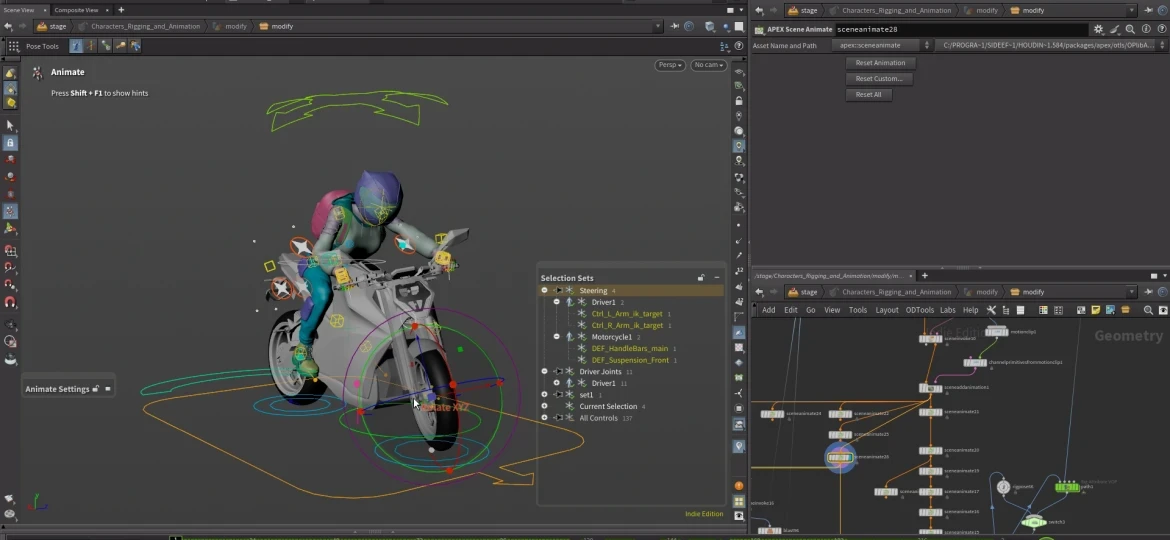
Task: Select the highlighted sceneanimate28 node in network
Action: click(839, 457)
